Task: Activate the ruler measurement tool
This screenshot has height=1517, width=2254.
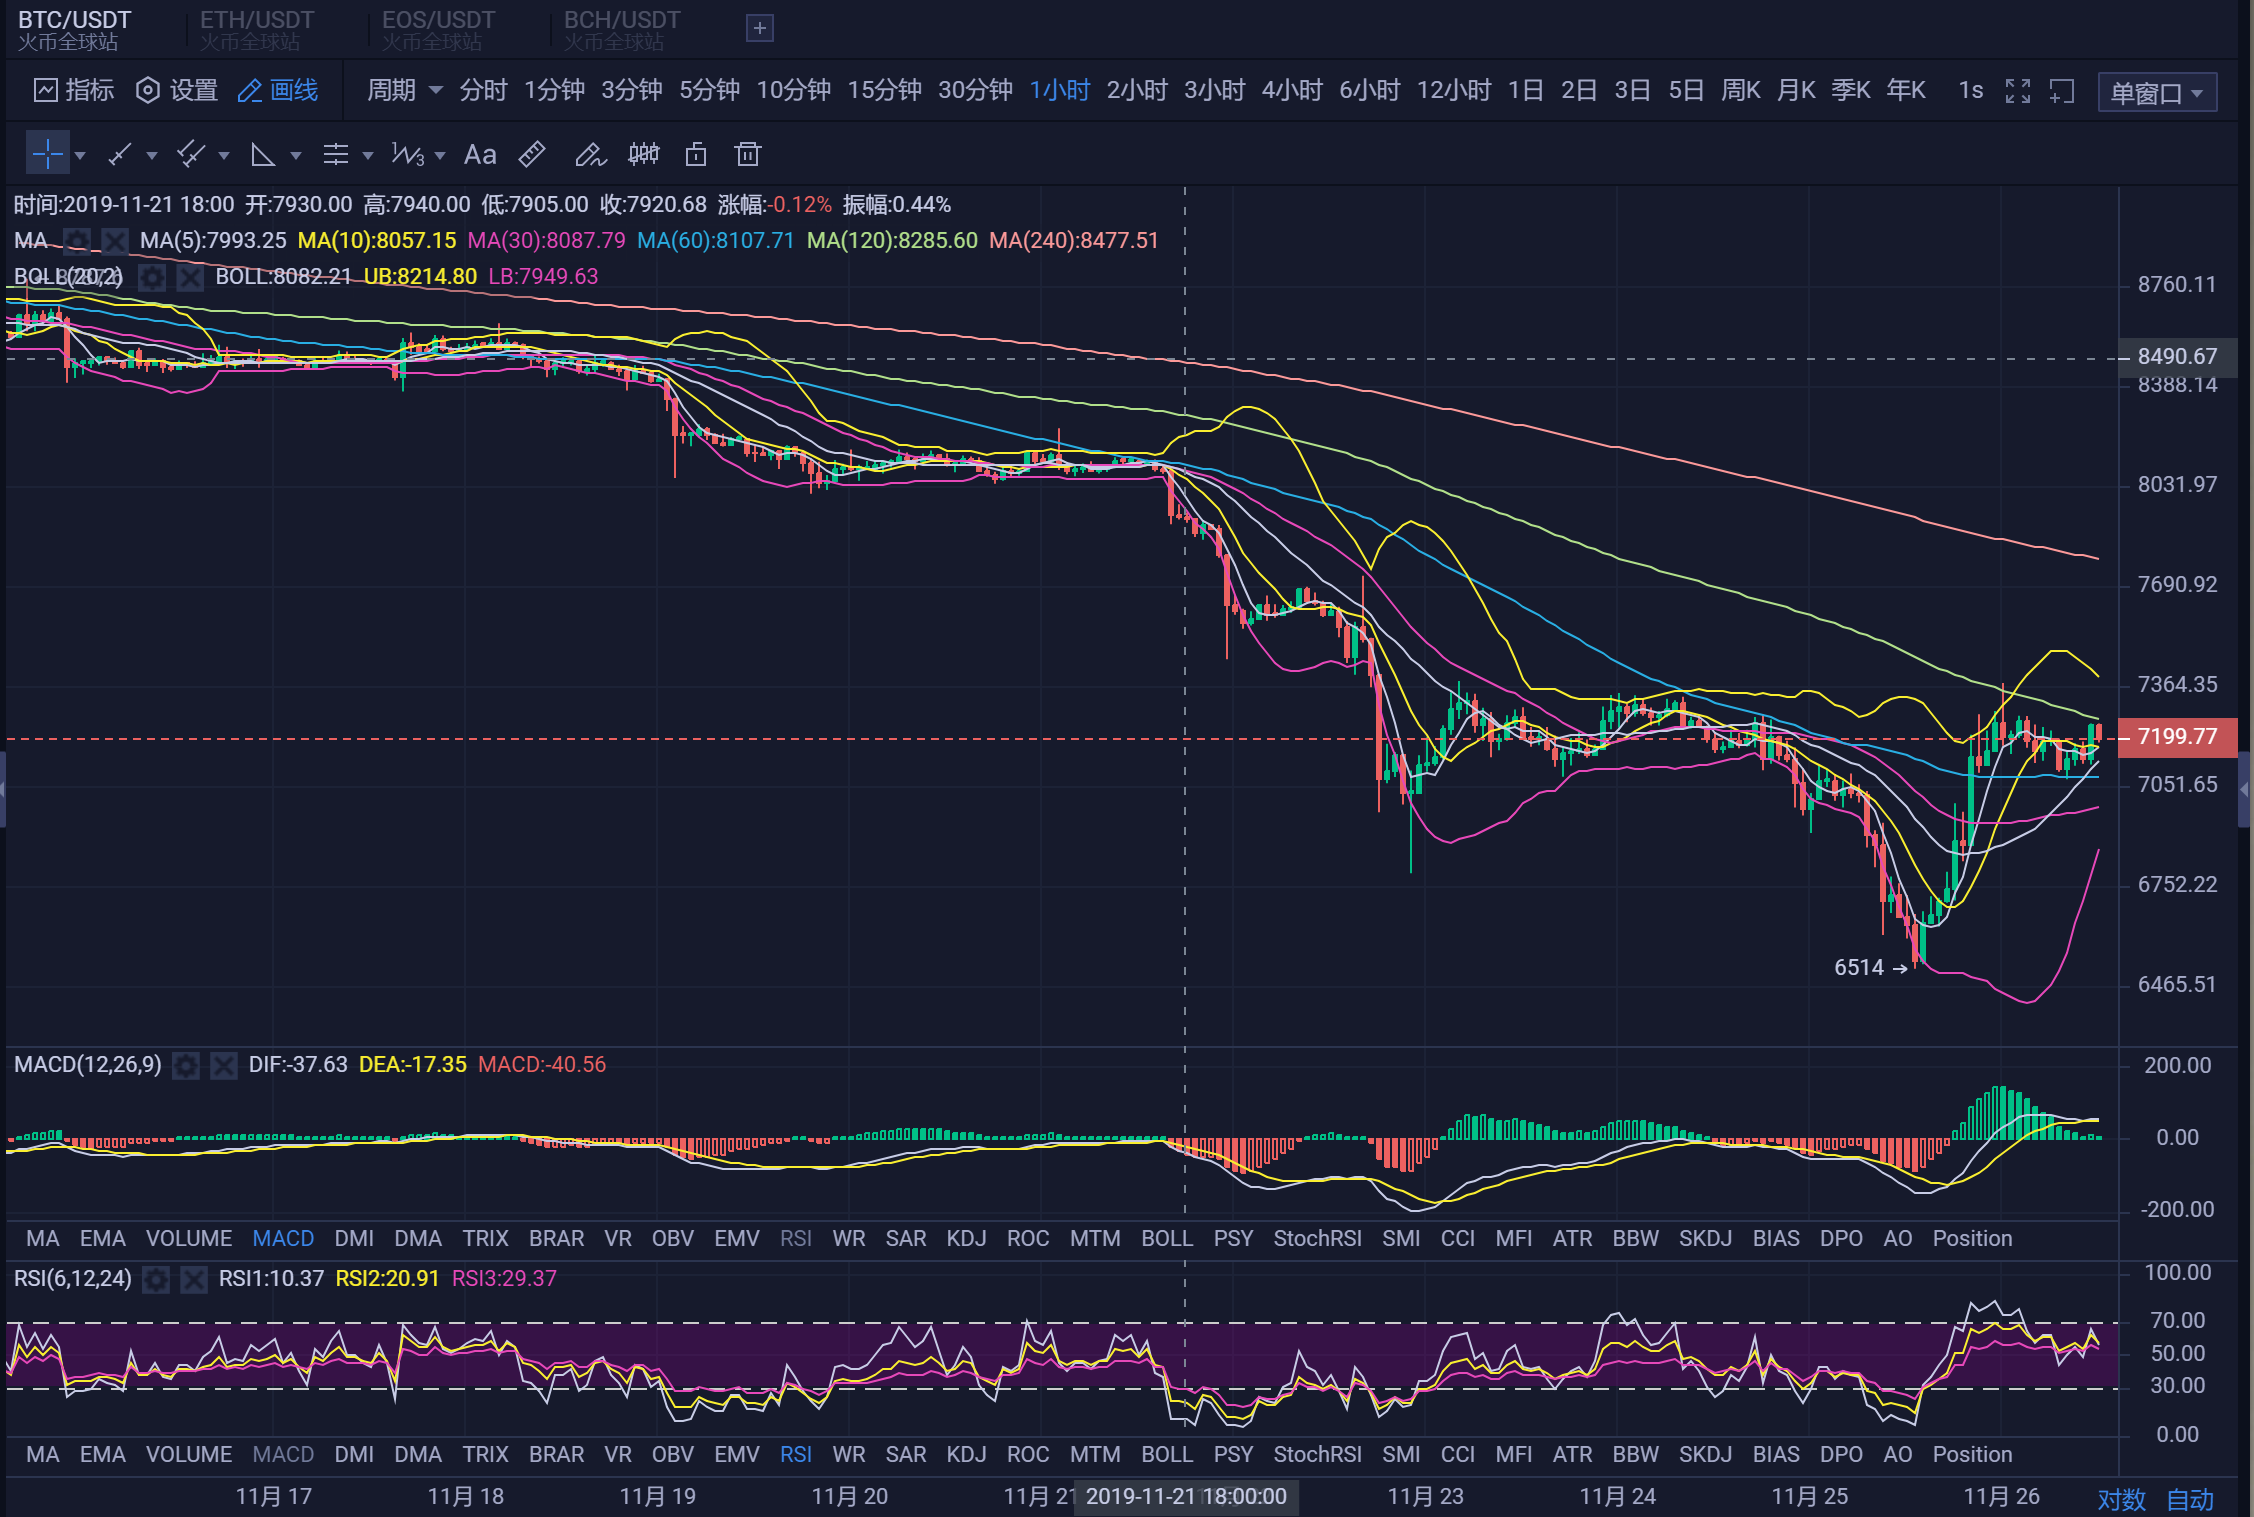Action: (x=532, y=154)
